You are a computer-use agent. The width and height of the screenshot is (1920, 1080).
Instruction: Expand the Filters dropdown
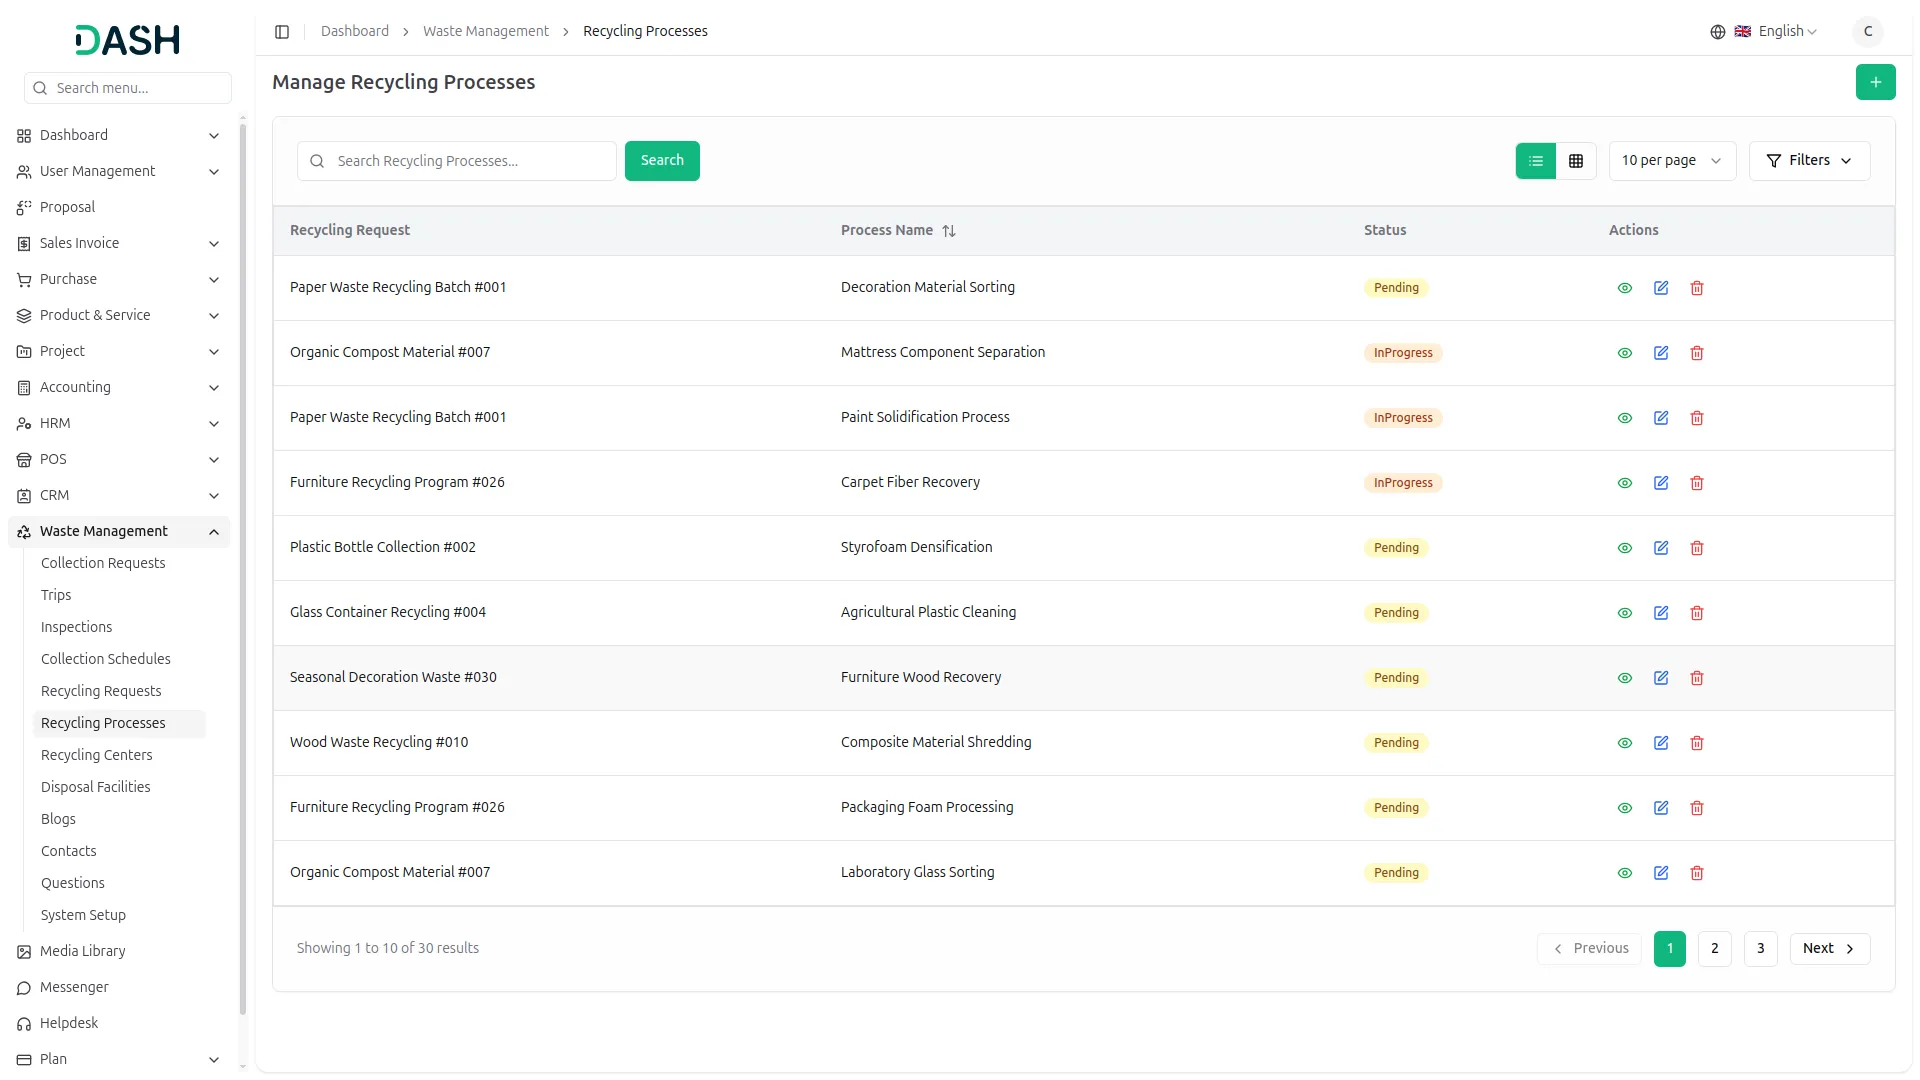pos(1808,161)
